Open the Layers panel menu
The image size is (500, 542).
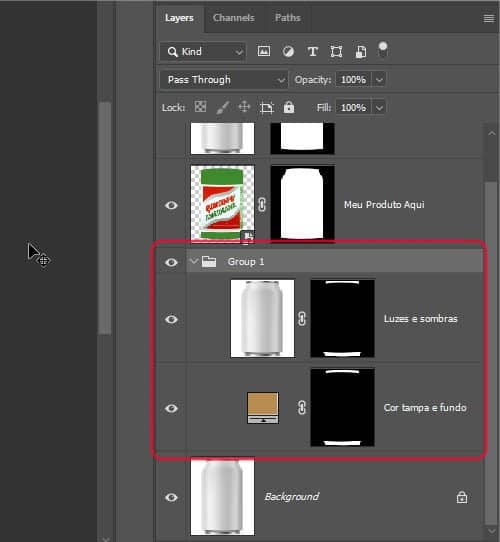pos(489,19)
